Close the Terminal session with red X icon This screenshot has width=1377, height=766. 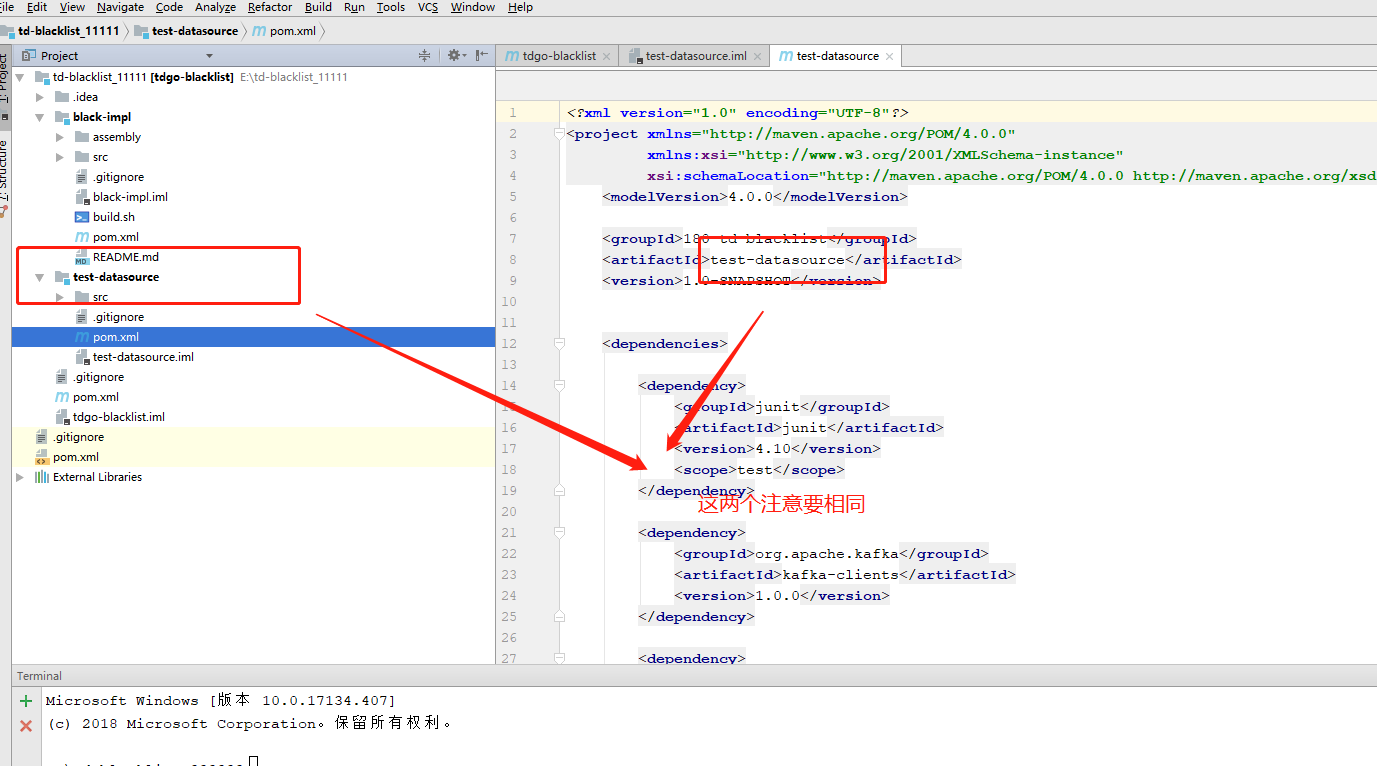24,723
